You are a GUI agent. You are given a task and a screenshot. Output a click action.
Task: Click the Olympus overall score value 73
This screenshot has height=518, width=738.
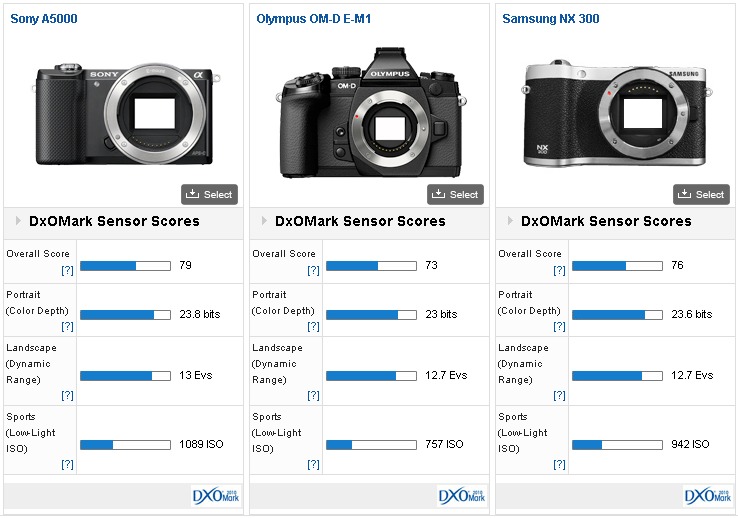point(432,265)
